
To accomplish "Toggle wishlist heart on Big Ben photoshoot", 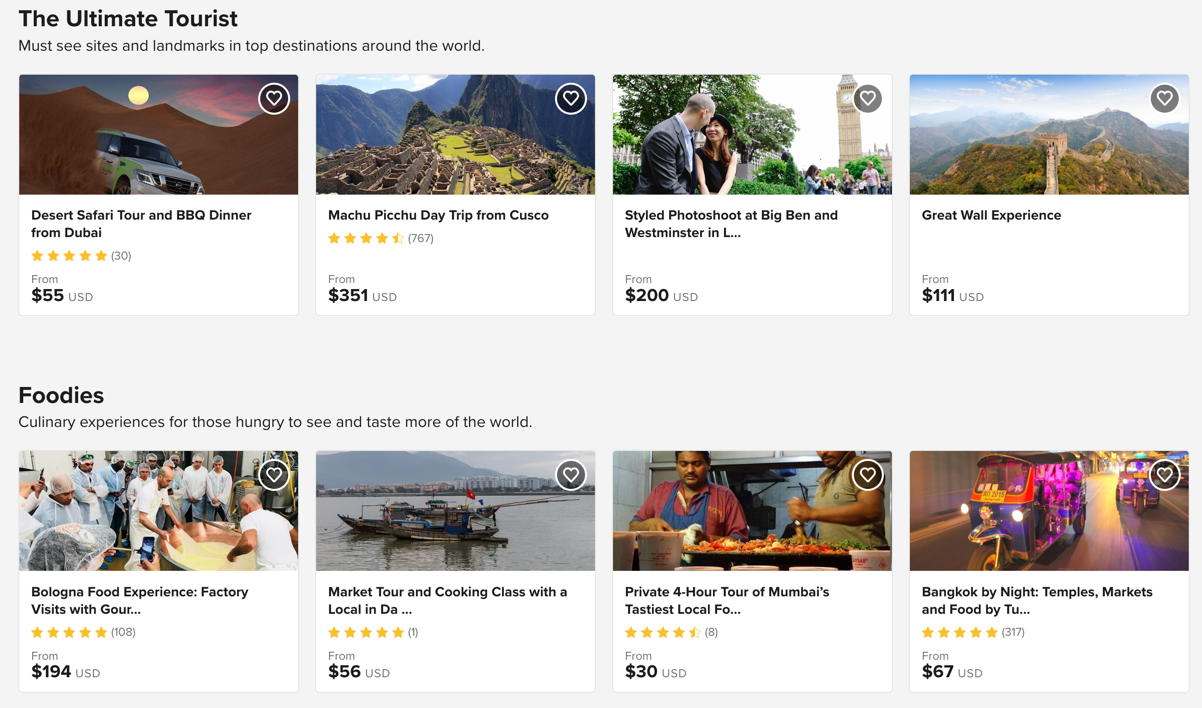I will pyautogui.click(x=868, y=98).
